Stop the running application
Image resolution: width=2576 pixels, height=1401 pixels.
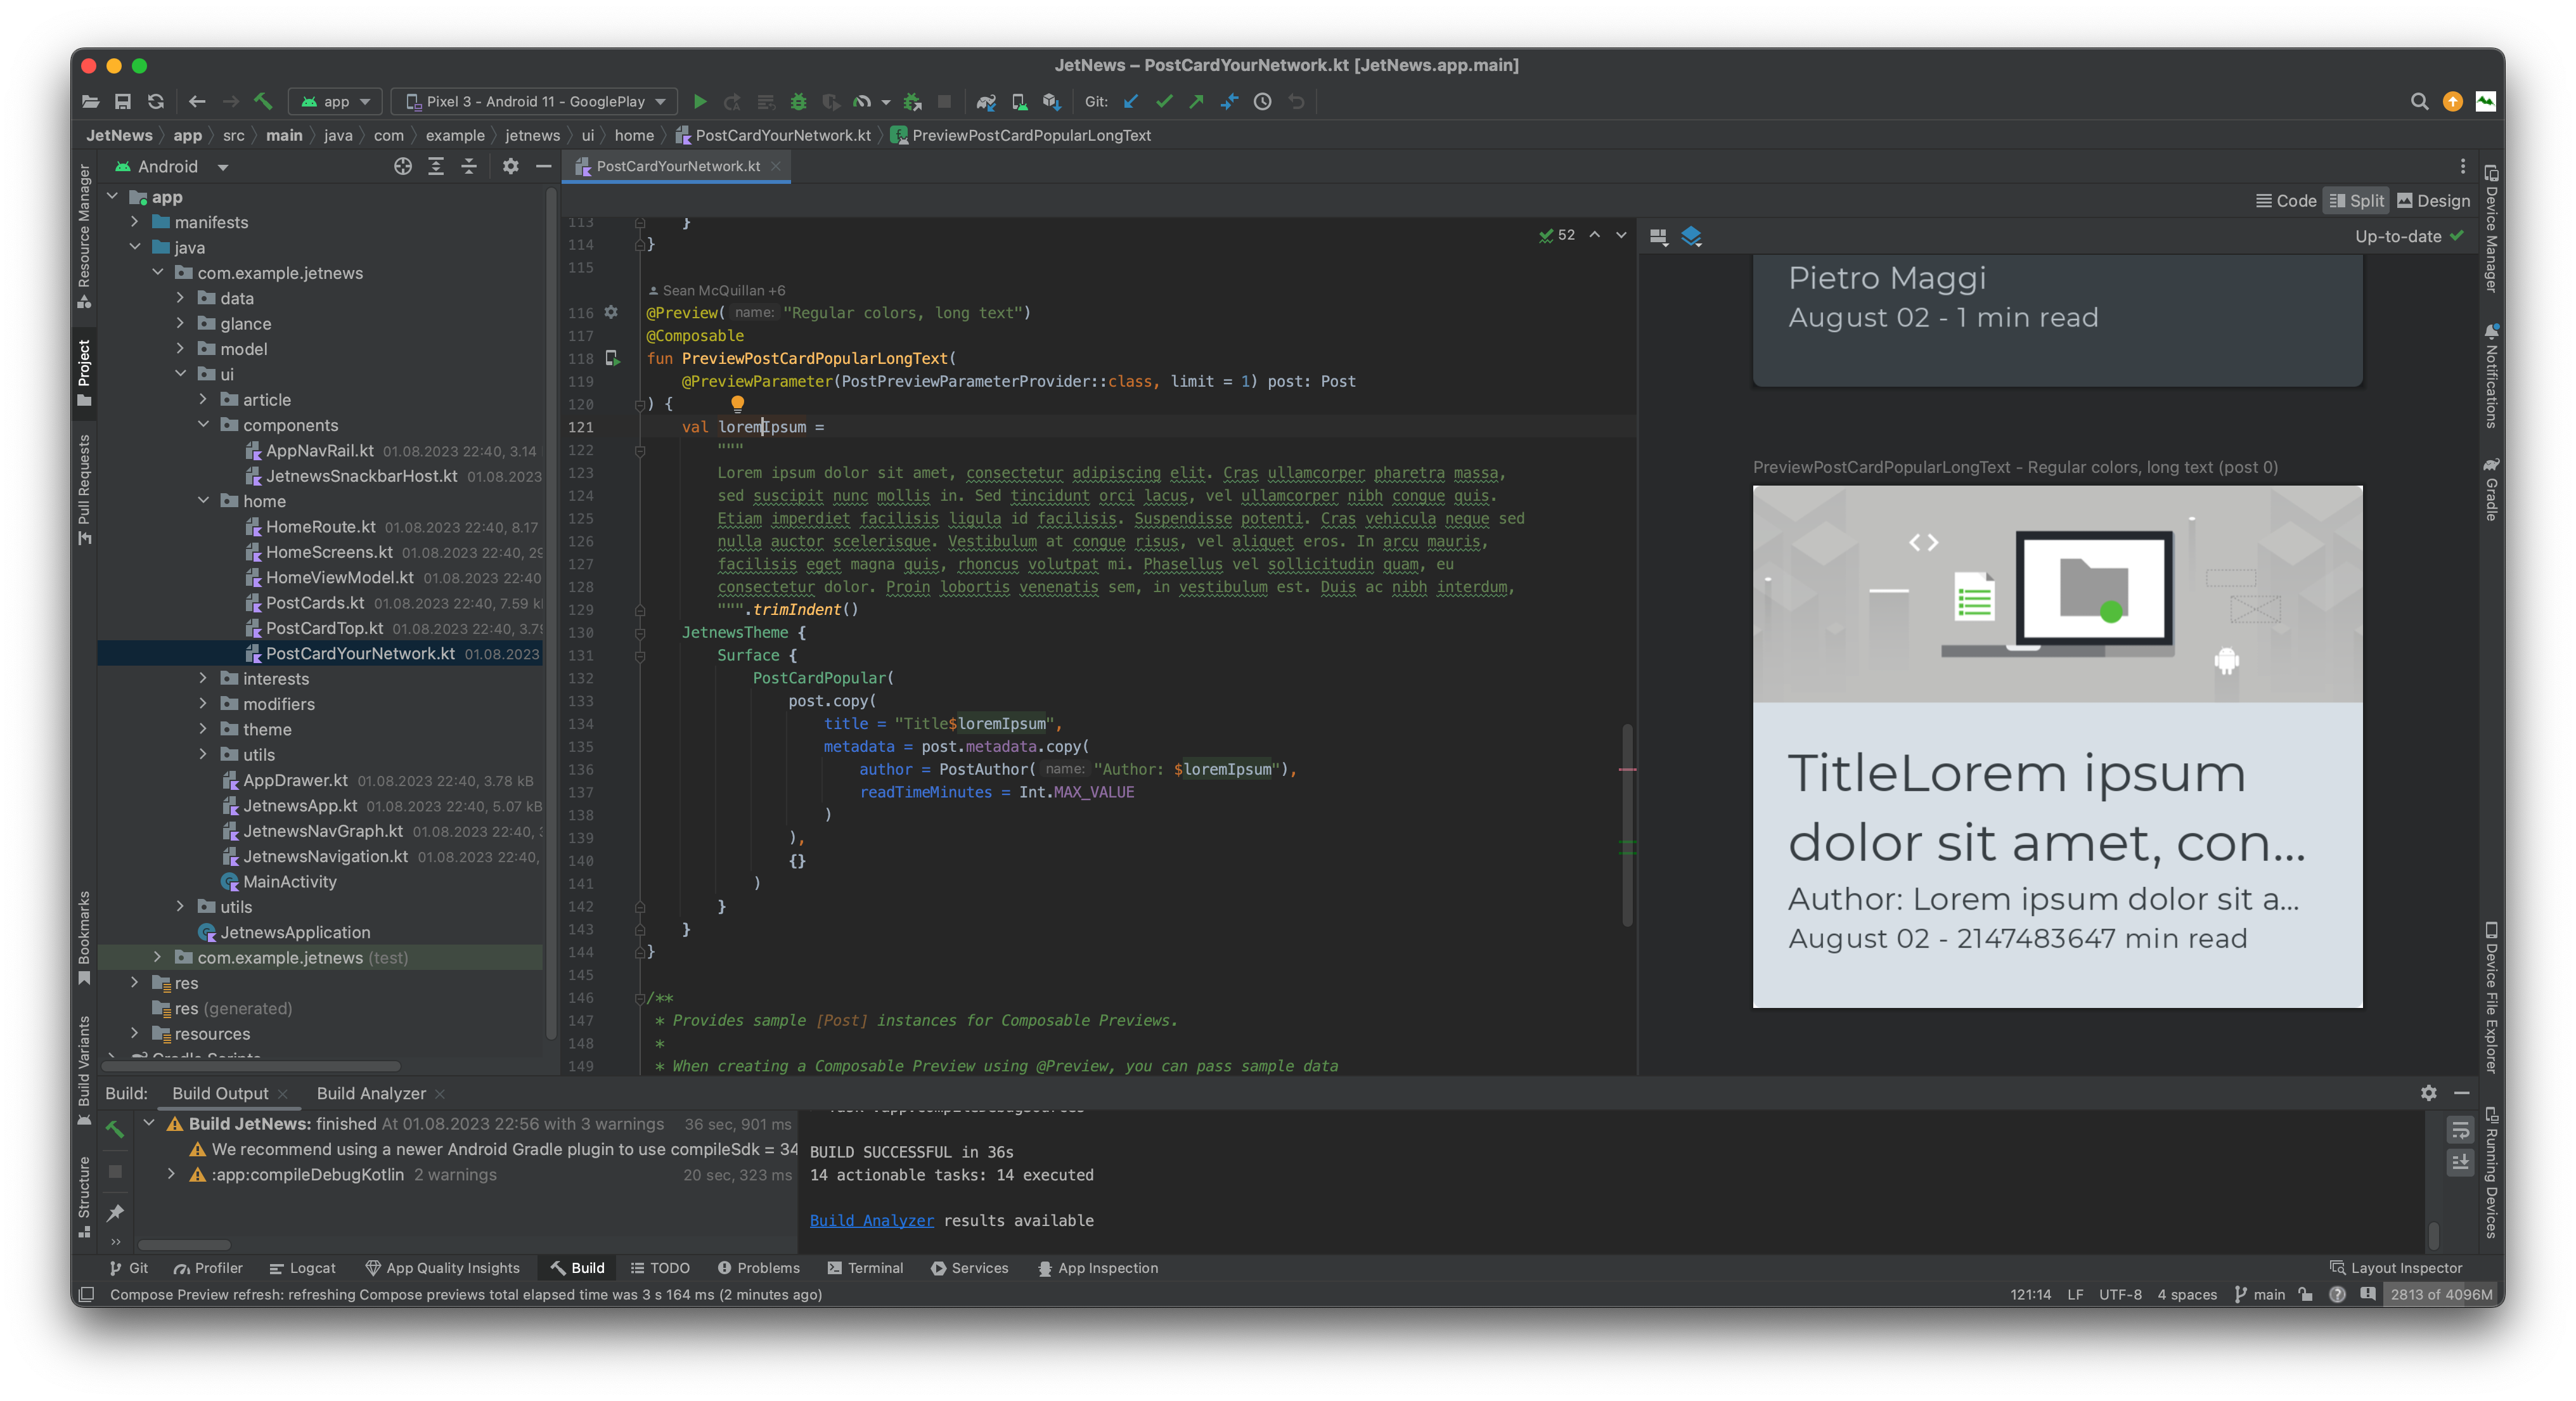(944, 101)
